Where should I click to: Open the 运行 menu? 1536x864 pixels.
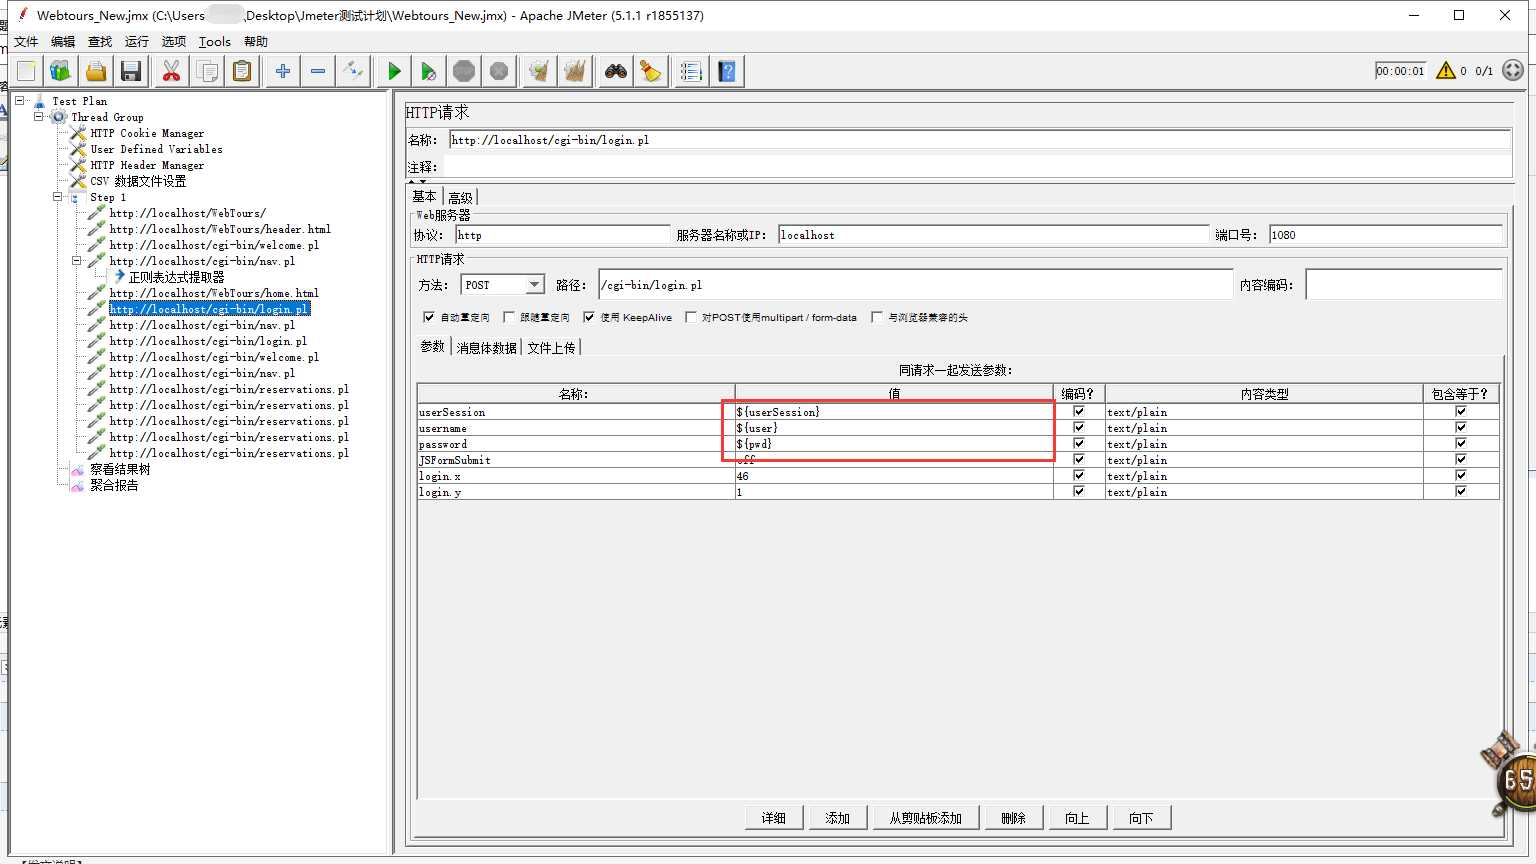(137, 41)
